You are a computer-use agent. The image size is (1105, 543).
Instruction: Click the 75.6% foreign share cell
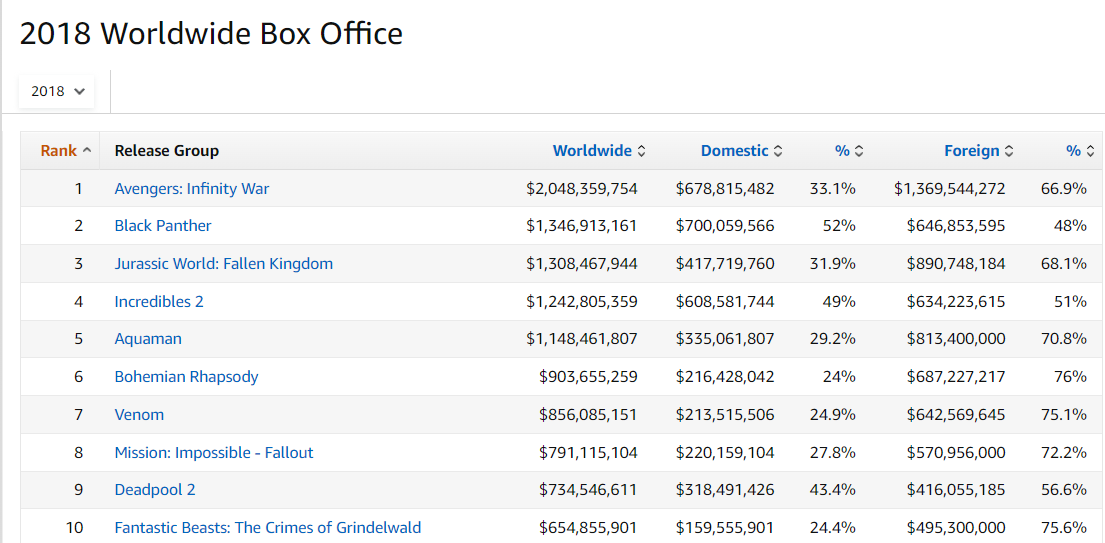click(x=1063, y=528)
